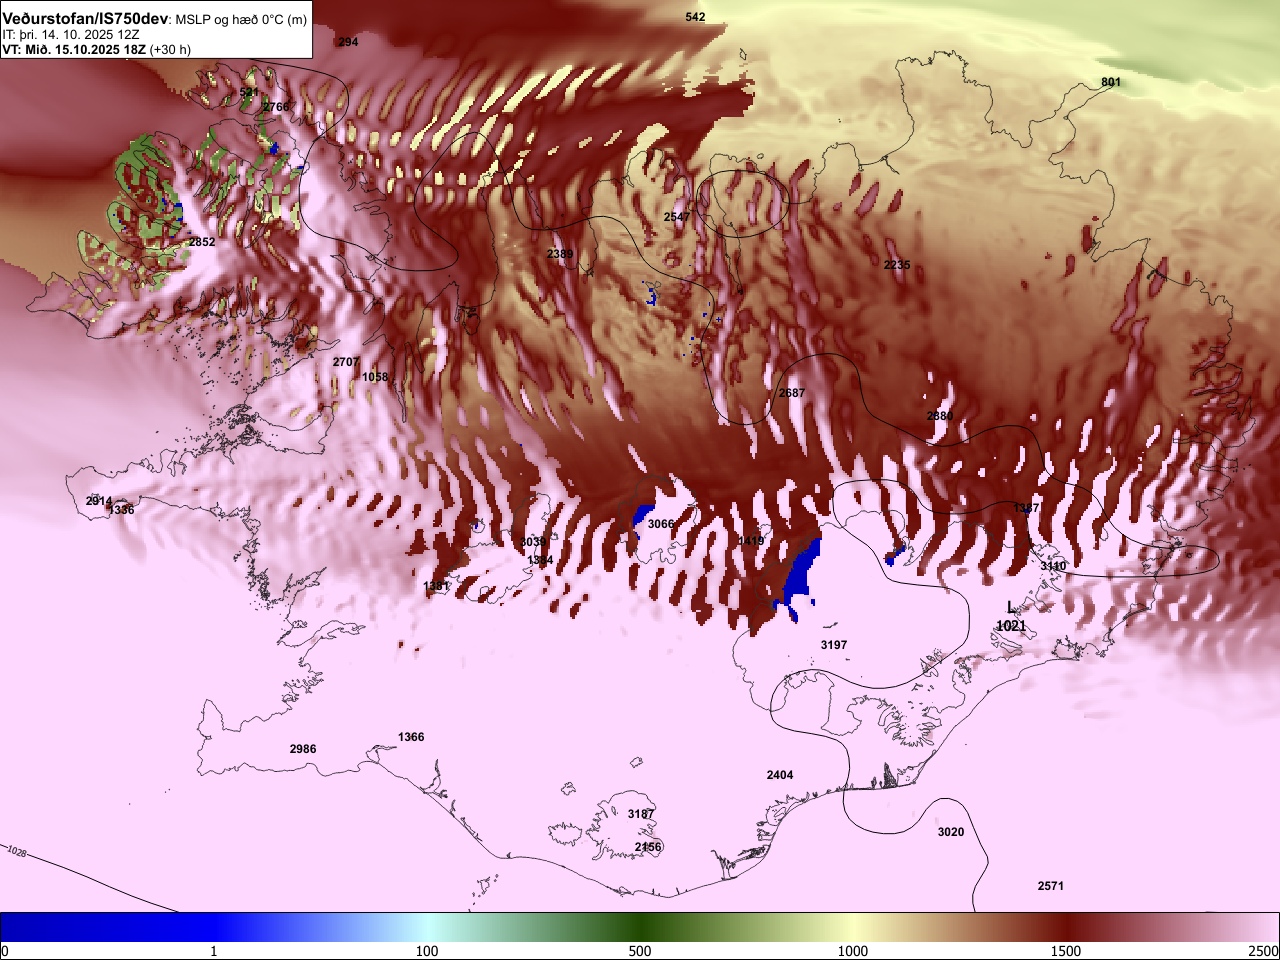Click the 2571 height label
This screenshot has width=1280, height=960.
click(1051, 886)
